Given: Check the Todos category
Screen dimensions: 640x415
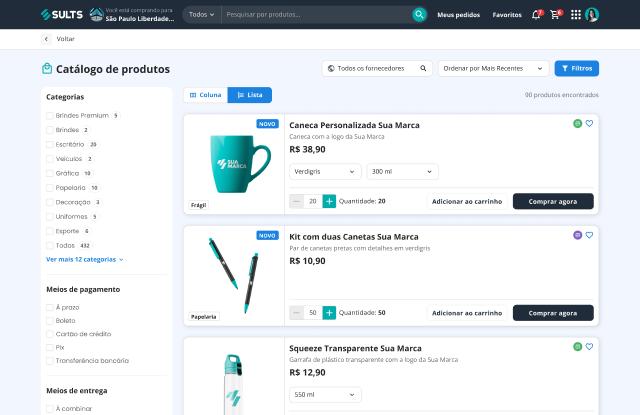Looking at the screenshot, I should pyautogui.click(x=50, y=246).
